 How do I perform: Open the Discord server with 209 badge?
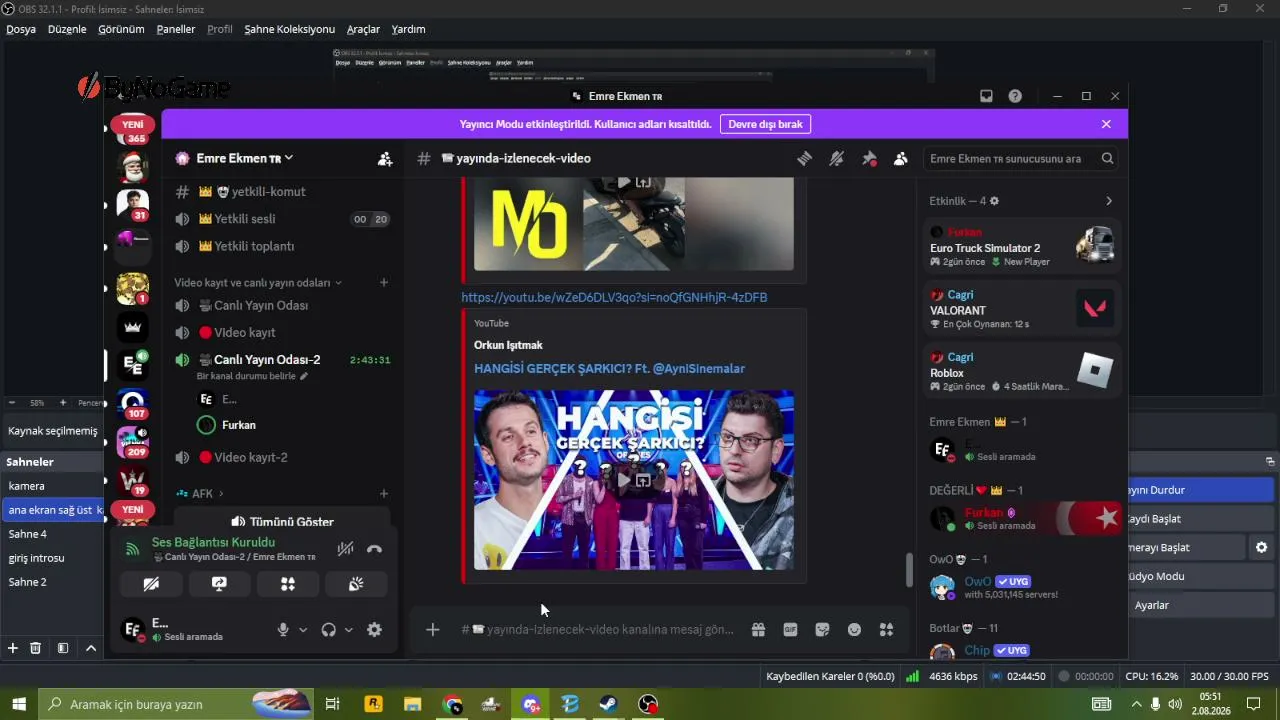point(132,442)
